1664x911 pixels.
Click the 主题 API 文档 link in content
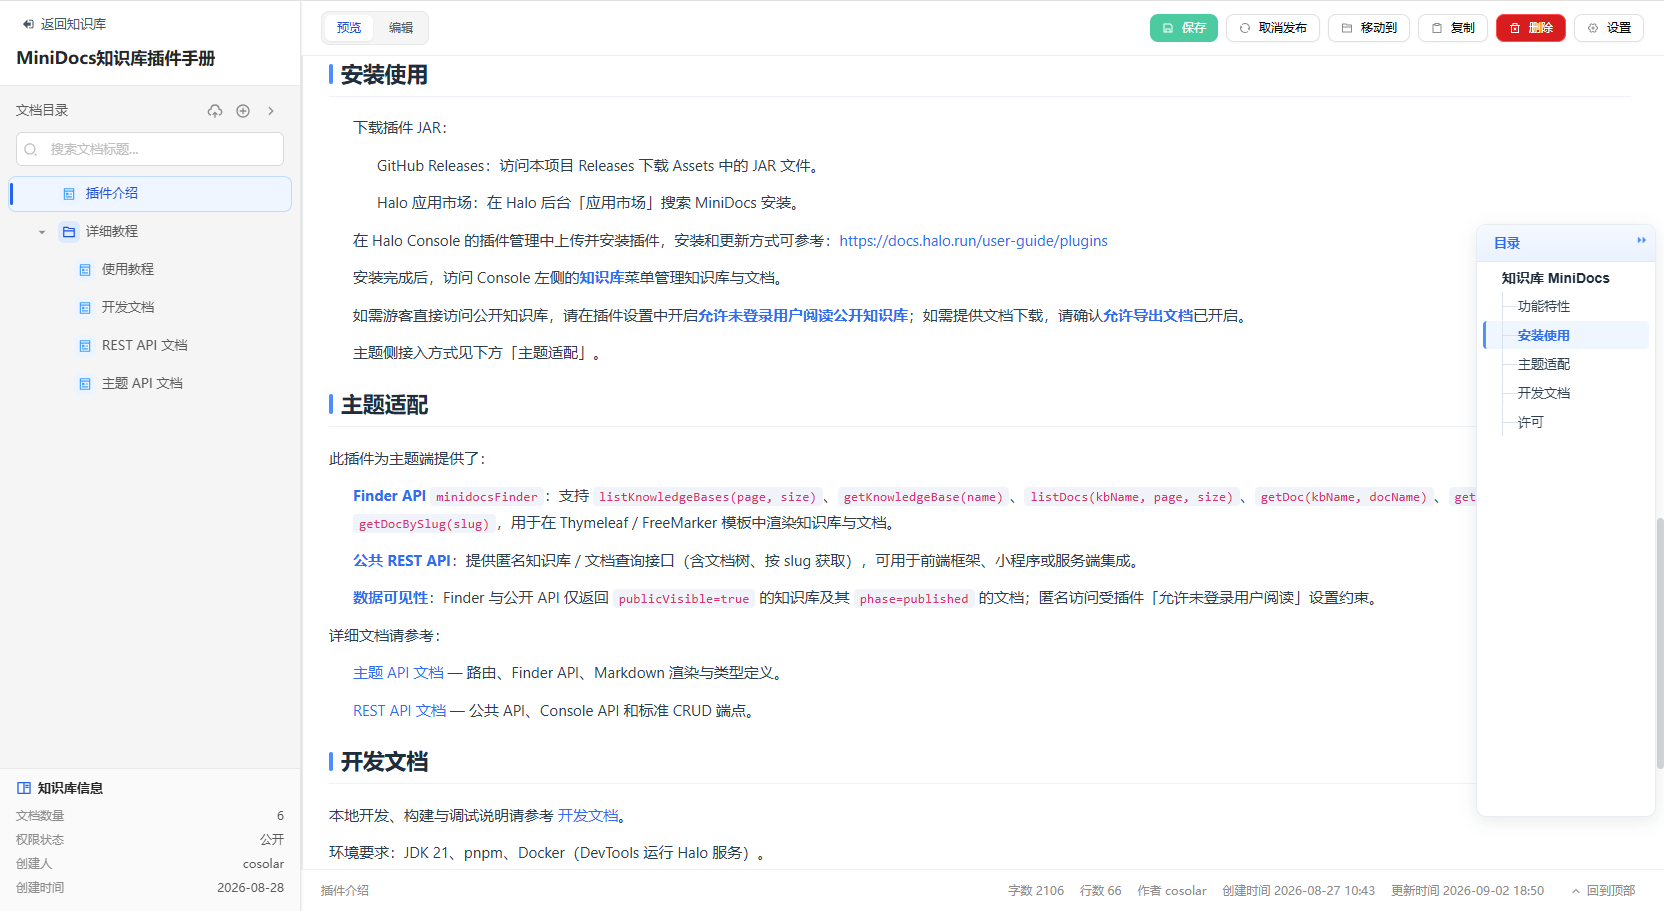(398, 673)
